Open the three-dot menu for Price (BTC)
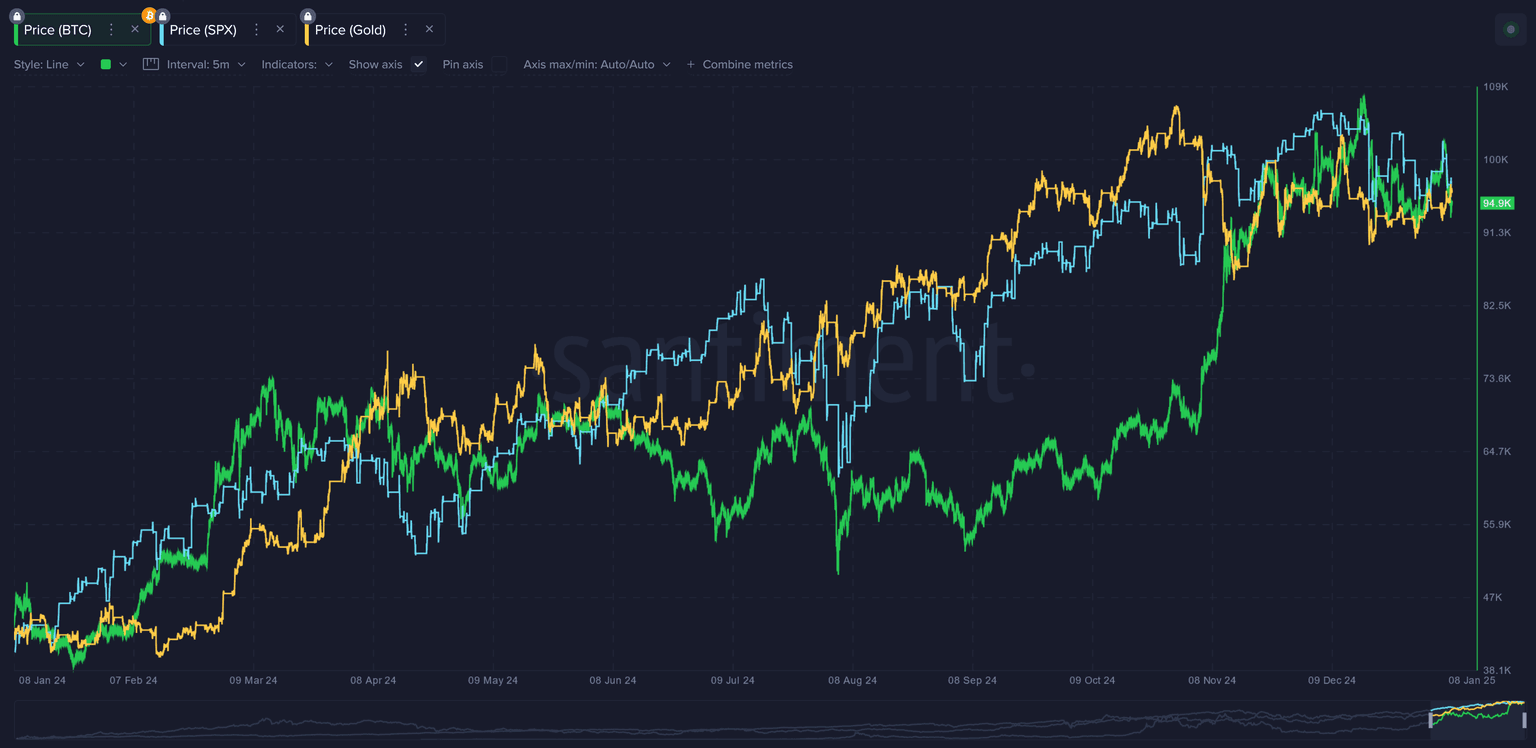This screenshot has width=1536, height=748. [111, 30]
